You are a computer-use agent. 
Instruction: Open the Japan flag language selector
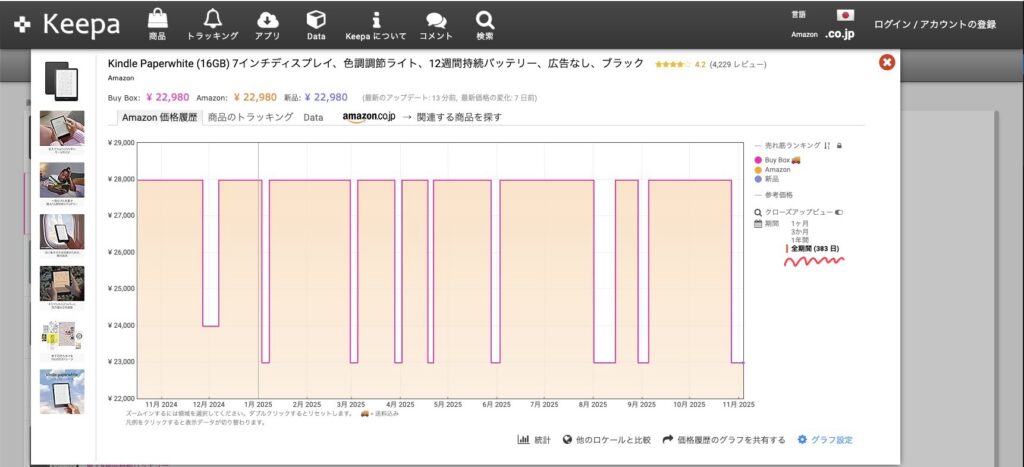tap(845, 15)
